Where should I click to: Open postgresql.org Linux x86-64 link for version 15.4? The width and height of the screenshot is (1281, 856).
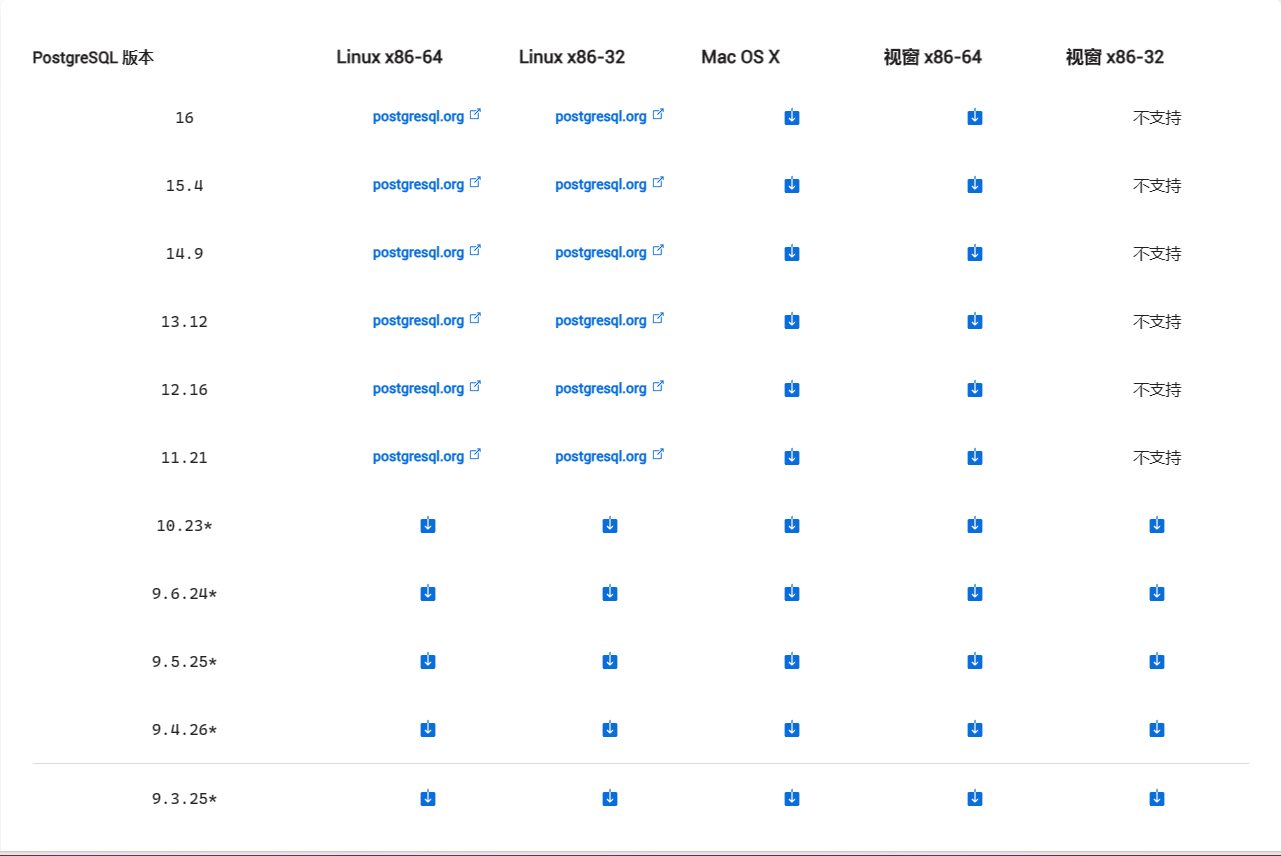pos(427,184)
